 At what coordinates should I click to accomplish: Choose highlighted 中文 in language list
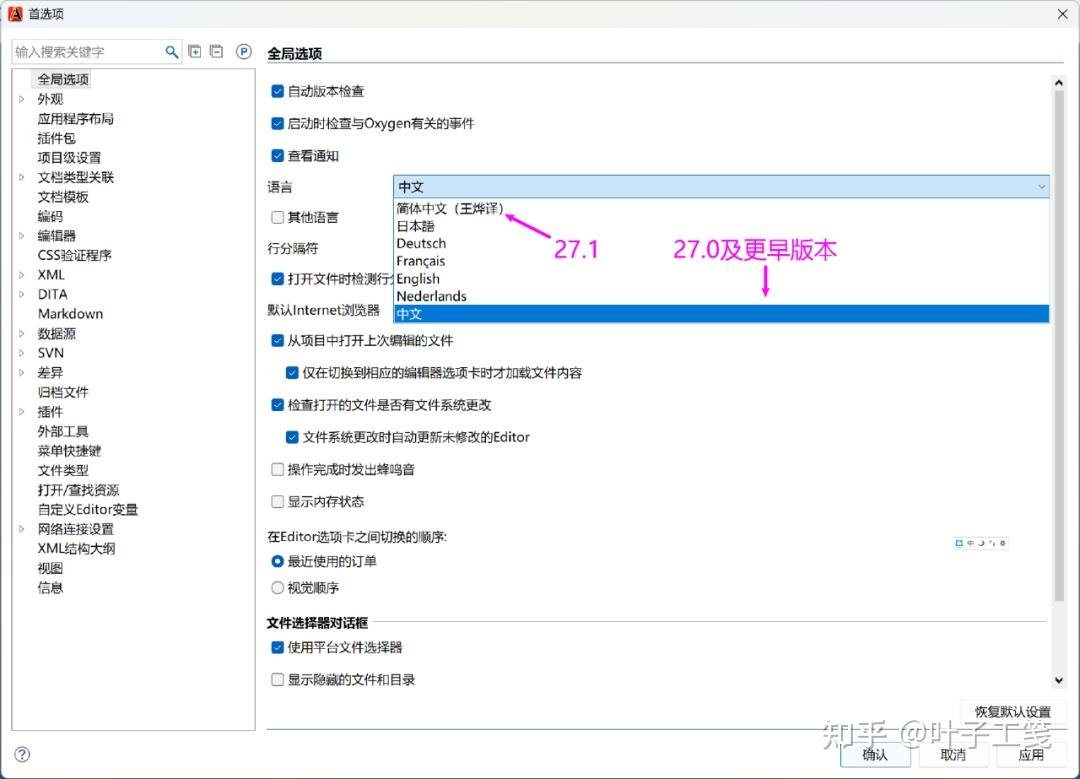coord(721,314)
